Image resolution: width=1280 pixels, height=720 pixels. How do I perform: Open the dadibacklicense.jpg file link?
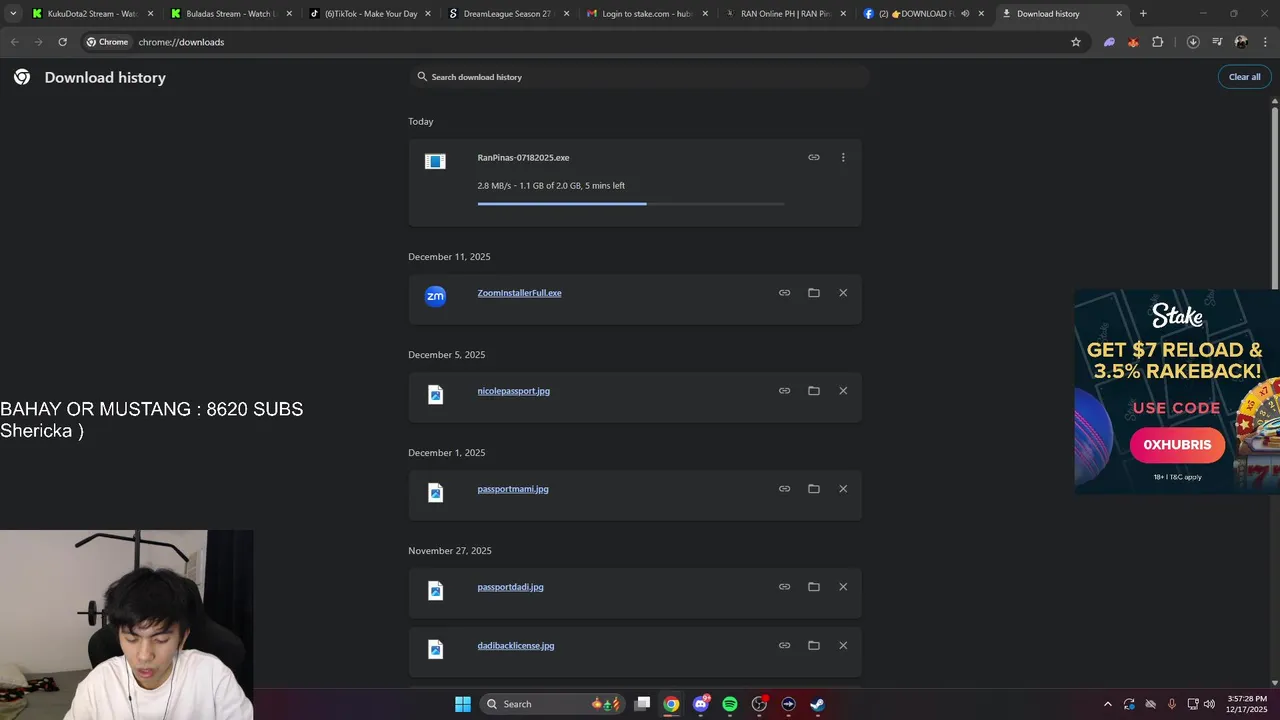pyautogui.click(x=516, y=645)
